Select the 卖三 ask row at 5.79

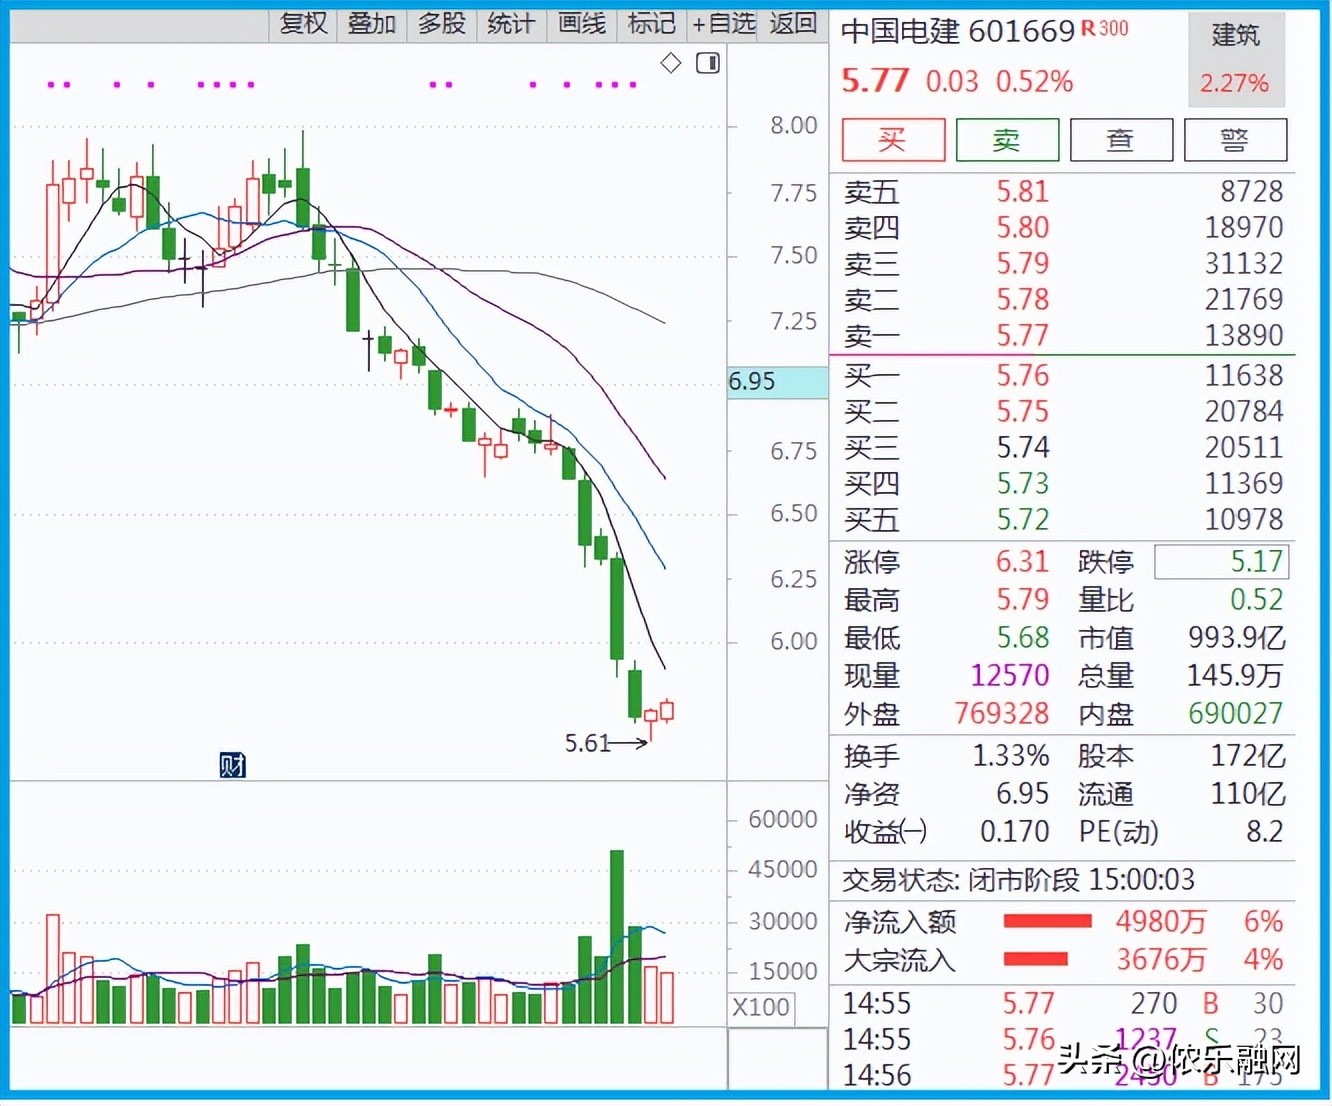[x=1063, y=263]
